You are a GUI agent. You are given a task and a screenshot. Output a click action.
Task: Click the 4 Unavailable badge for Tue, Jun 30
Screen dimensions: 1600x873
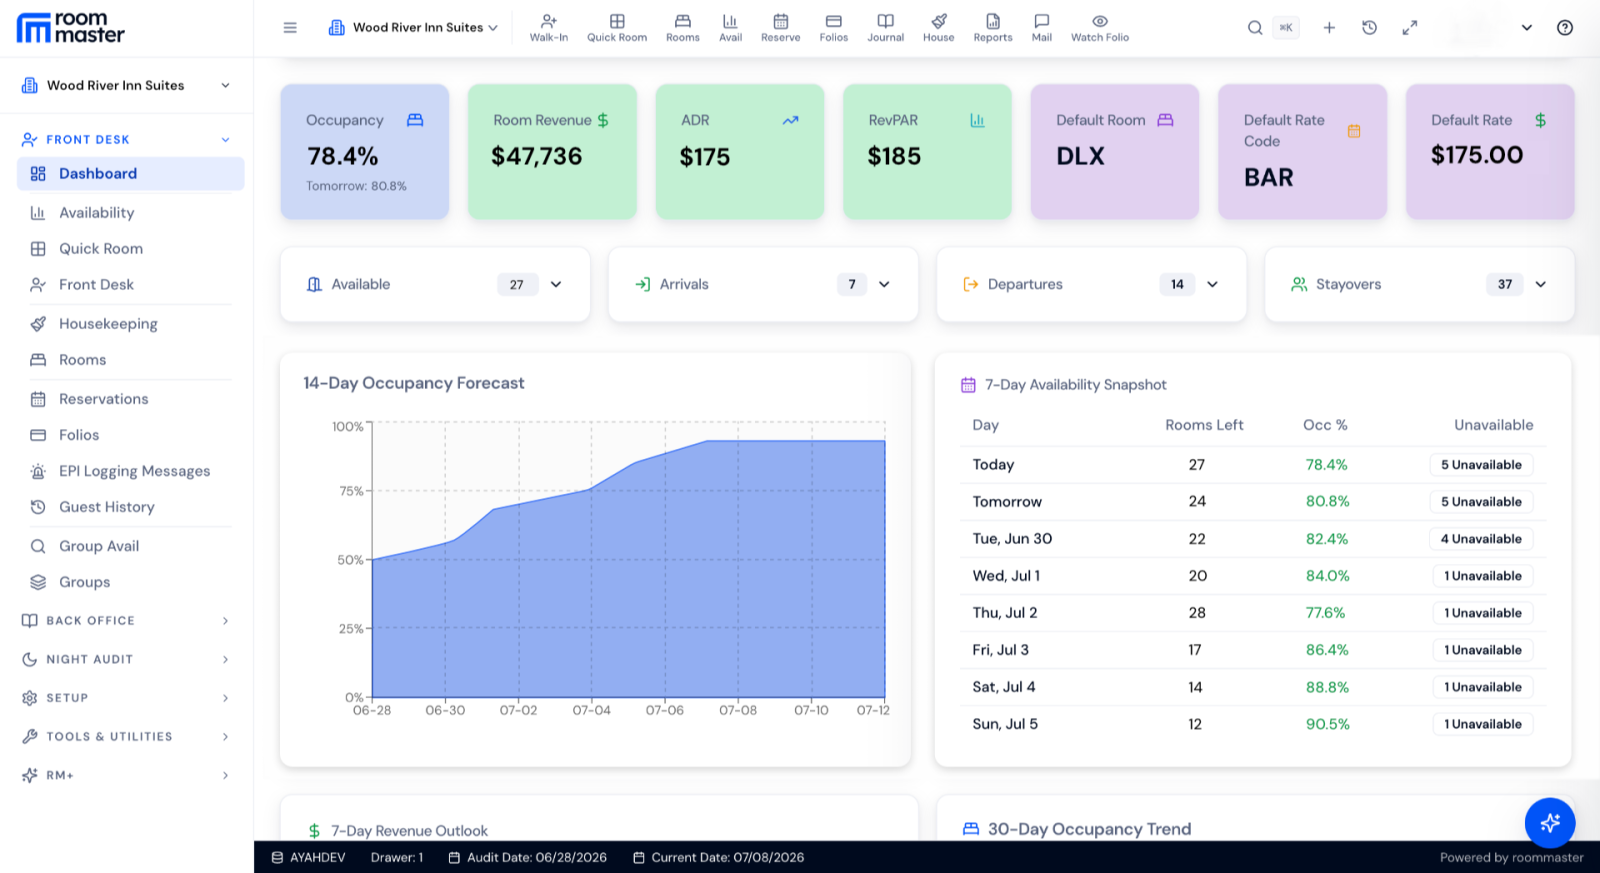[1481, 539]
